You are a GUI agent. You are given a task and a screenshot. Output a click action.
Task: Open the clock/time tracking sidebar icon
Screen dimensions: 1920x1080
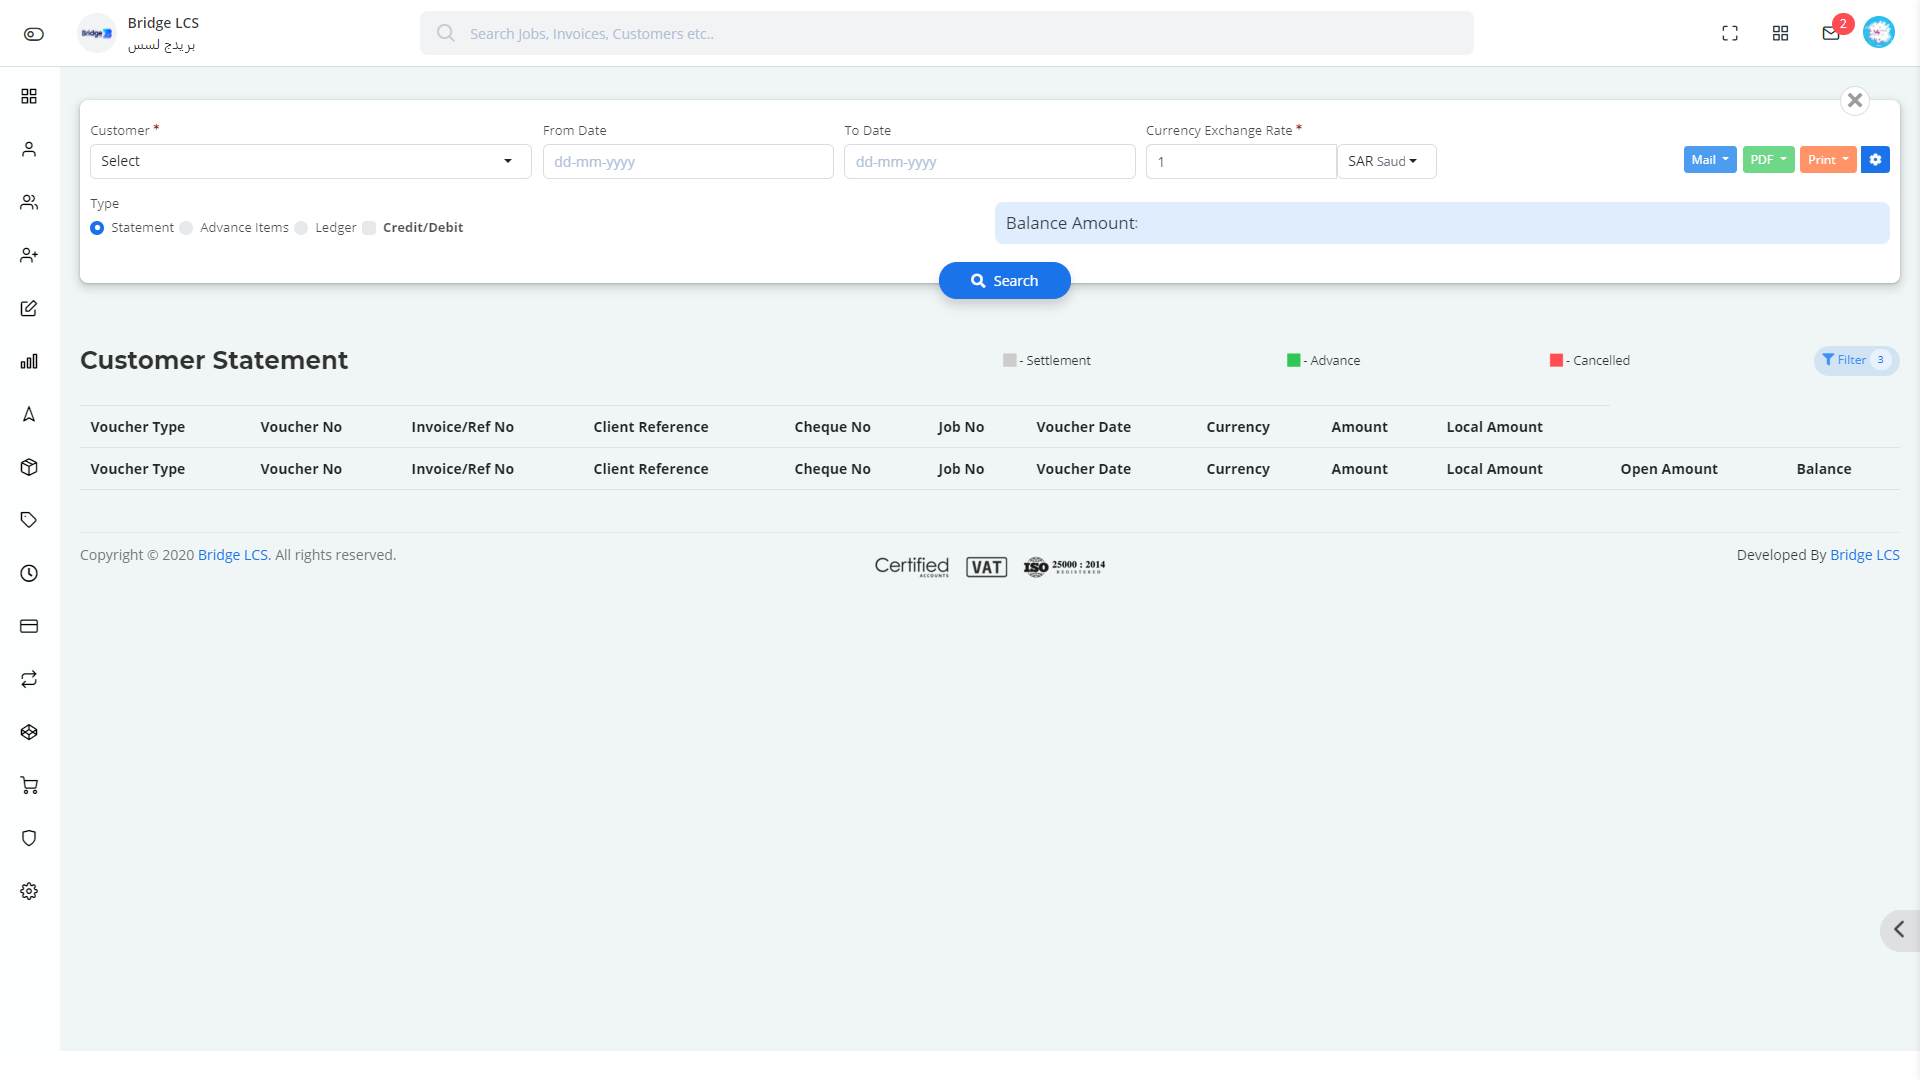point(29,572)
